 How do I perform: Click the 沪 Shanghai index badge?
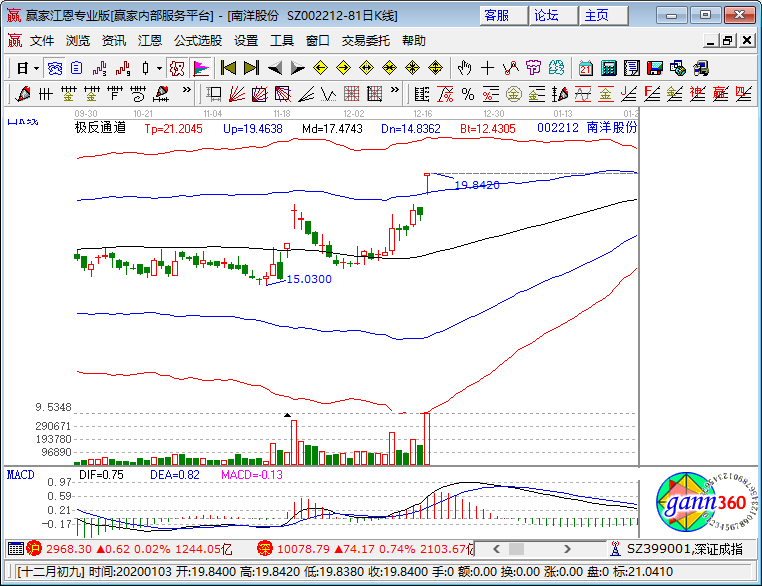pyautogui.click(x=35, y=549)
